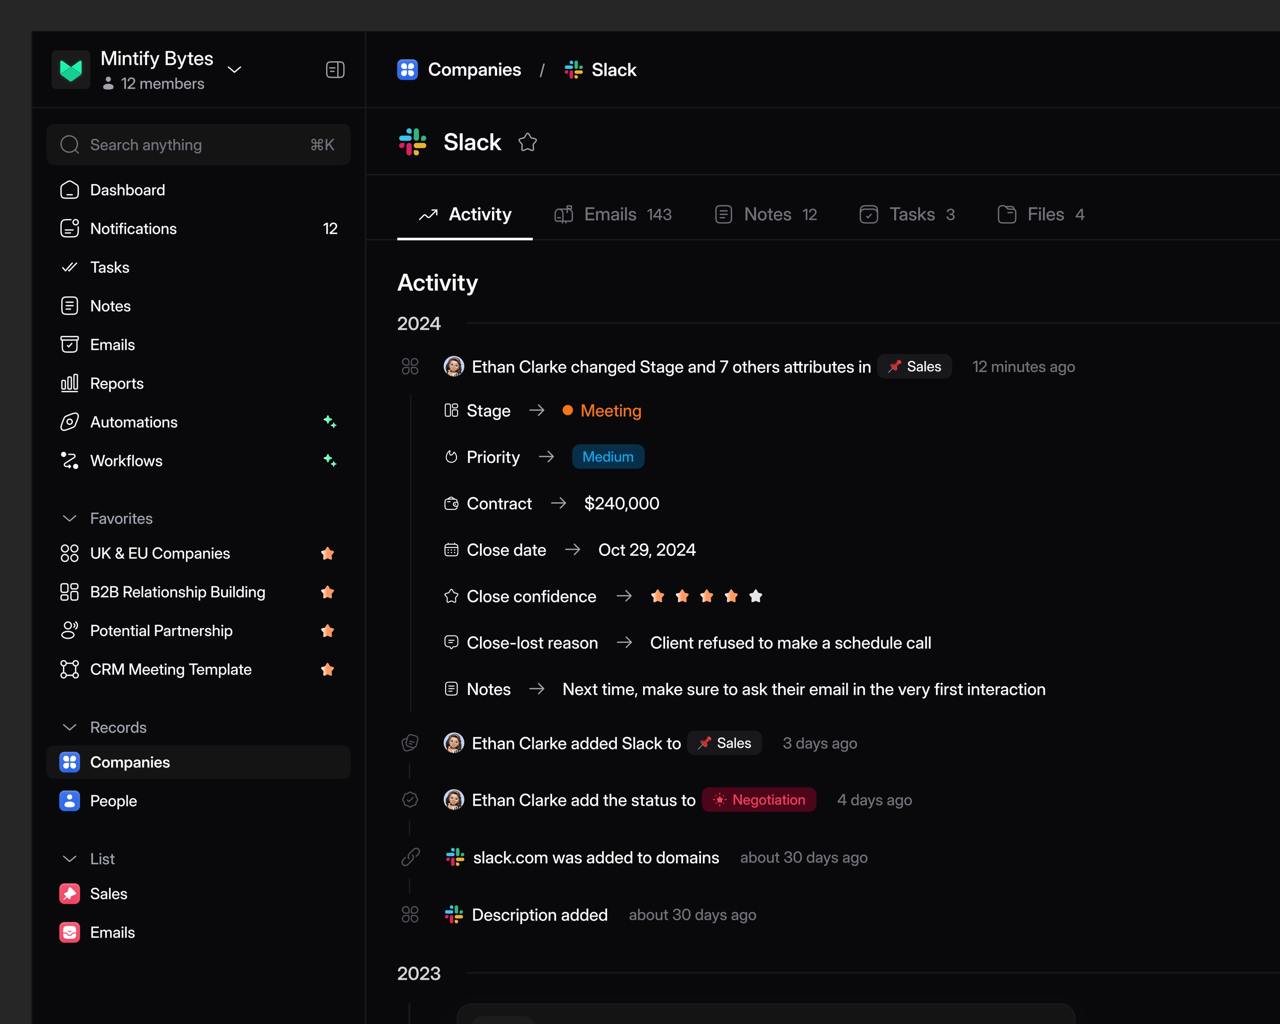1280x1024 pixels.
Task: Open B2B Relationship Building favorite
Action: point(198,592)
